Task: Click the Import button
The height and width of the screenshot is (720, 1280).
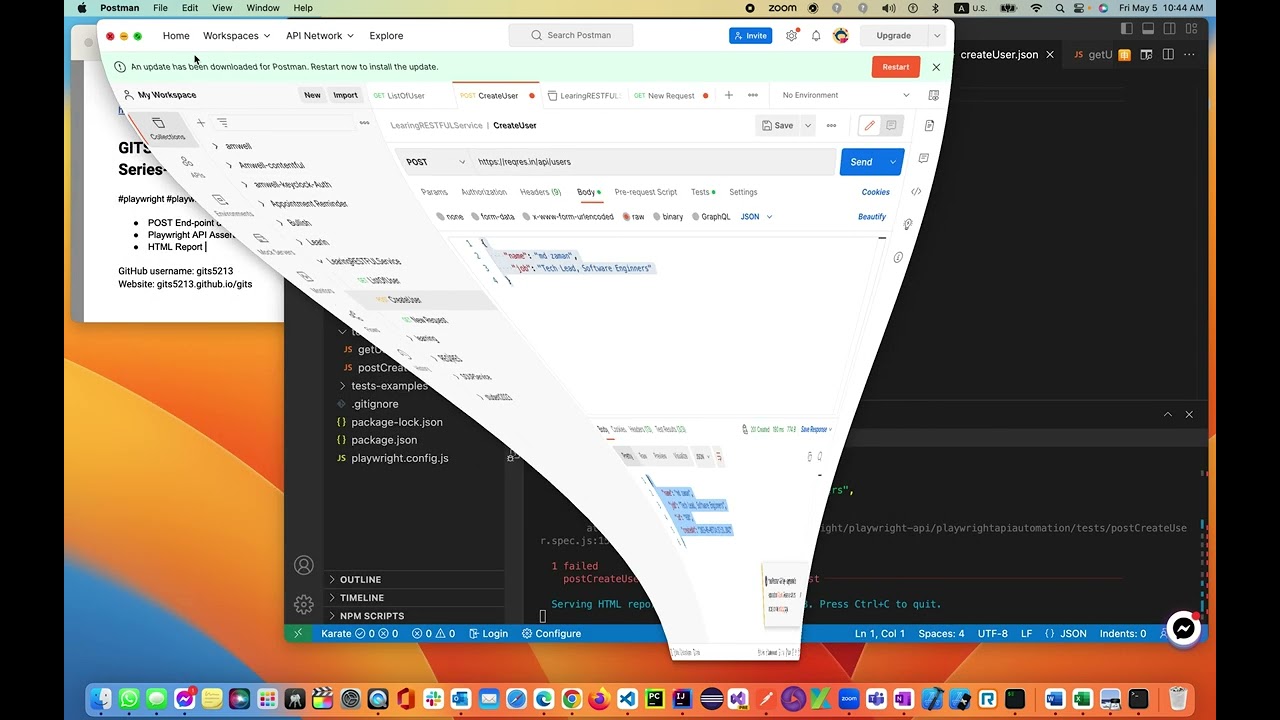Action: tap(345, 95)
